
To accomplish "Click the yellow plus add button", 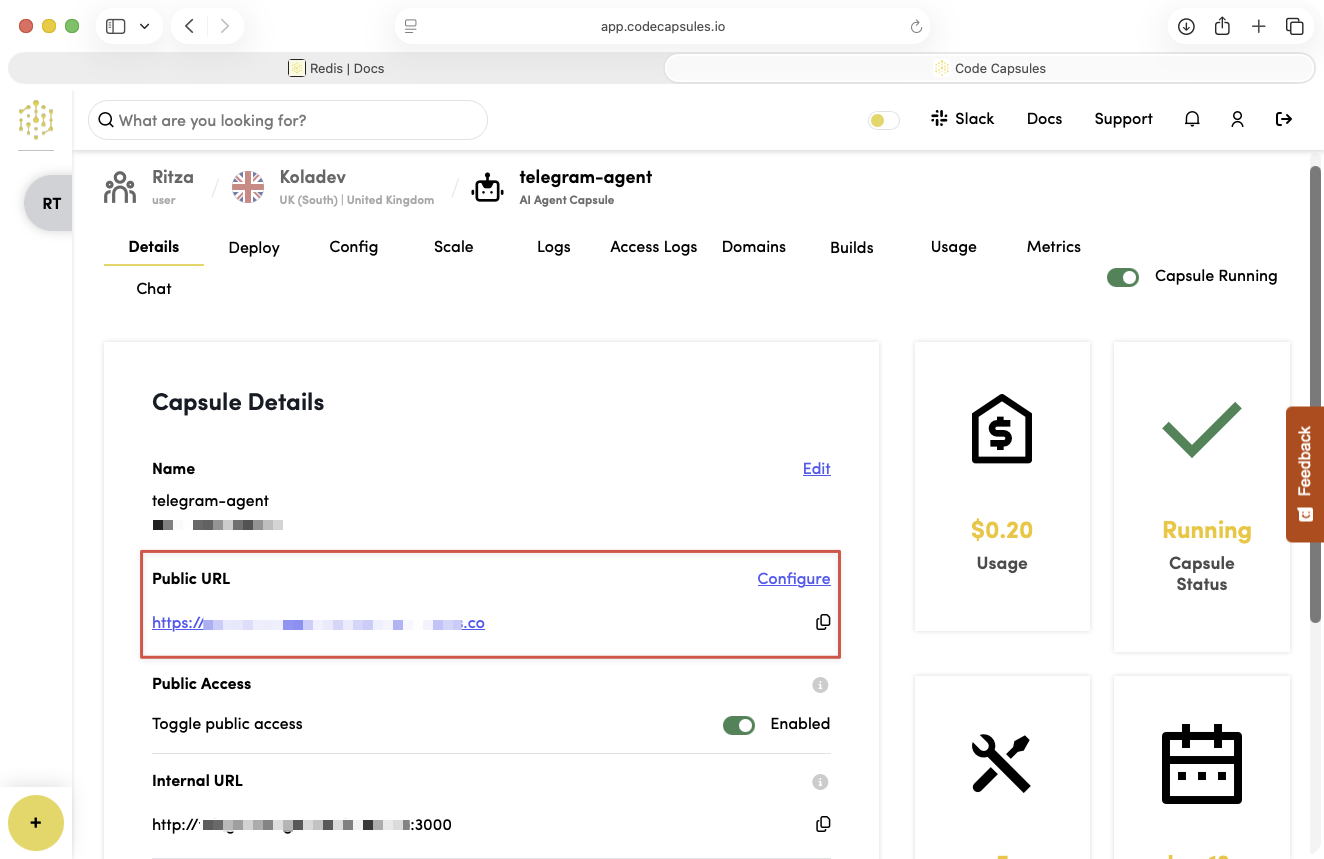I will 36,823.
